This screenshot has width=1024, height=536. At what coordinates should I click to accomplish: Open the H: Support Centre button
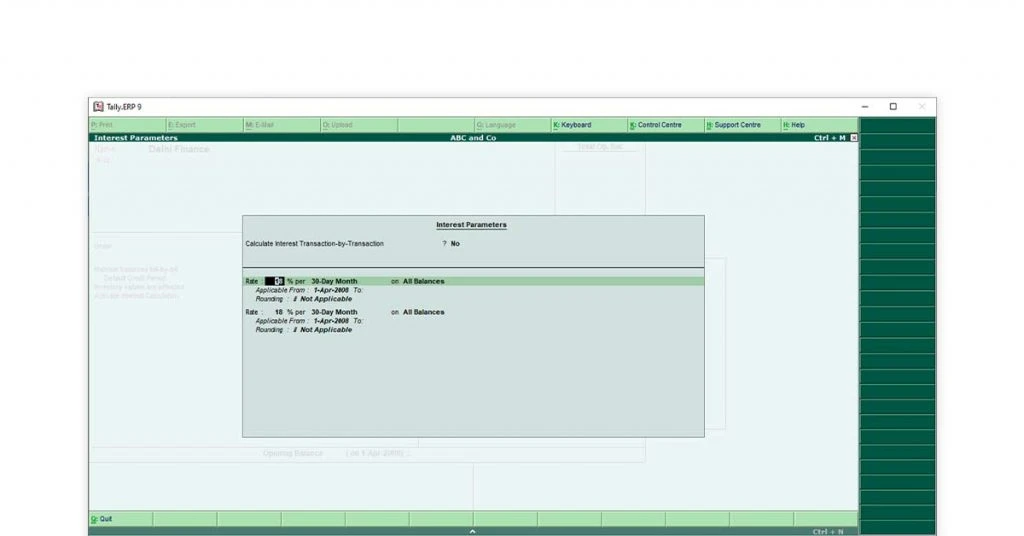(x=743, y=125)
